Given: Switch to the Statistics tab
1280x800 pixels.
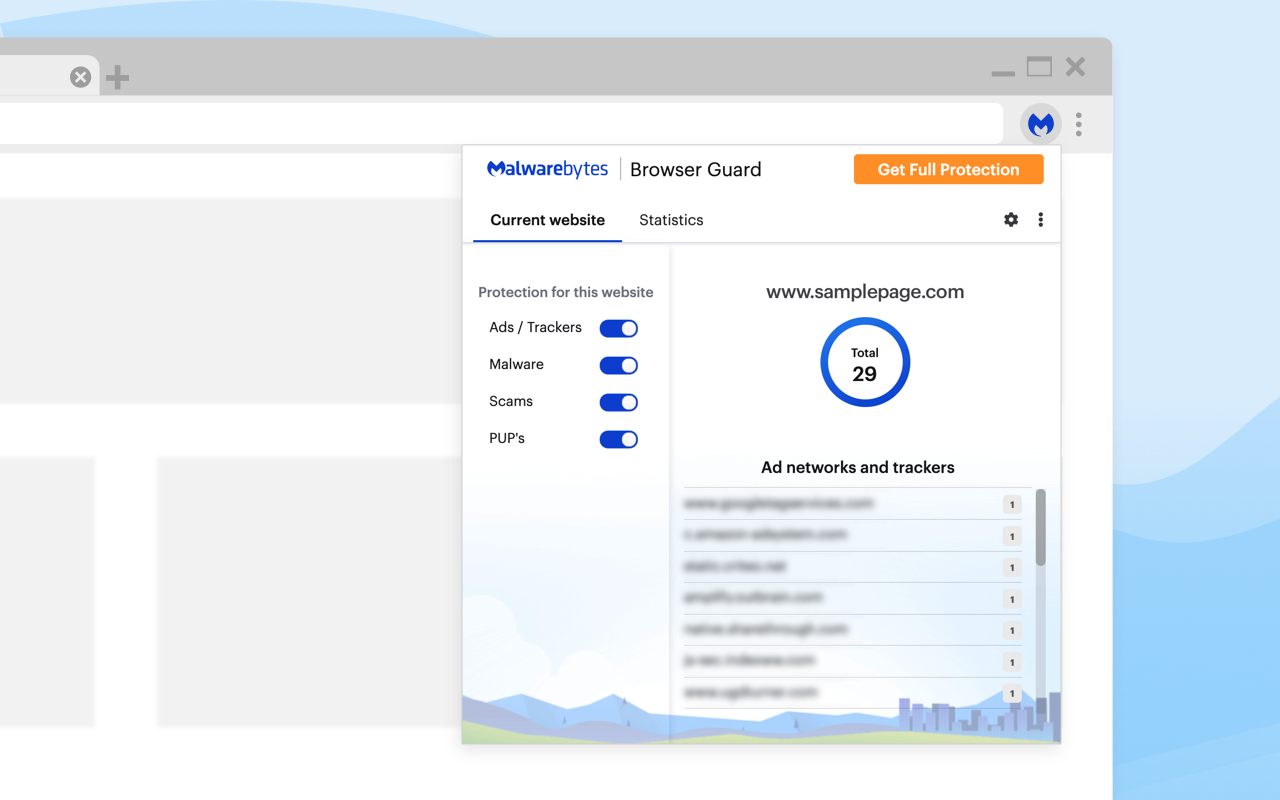Looking at the screenshot, I should 671,220.
